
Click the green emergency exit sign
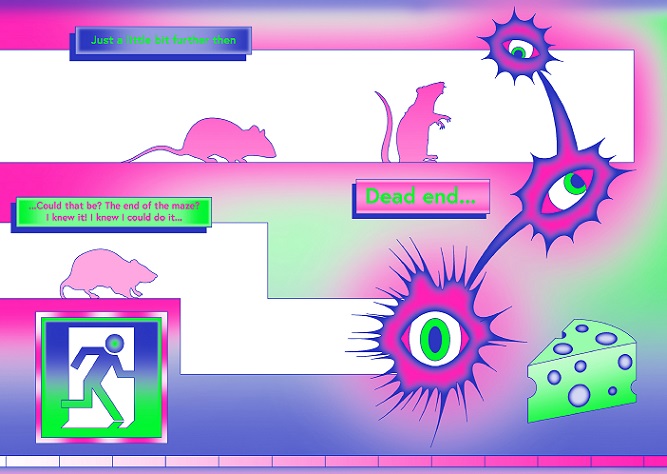(x=101, y=377)
